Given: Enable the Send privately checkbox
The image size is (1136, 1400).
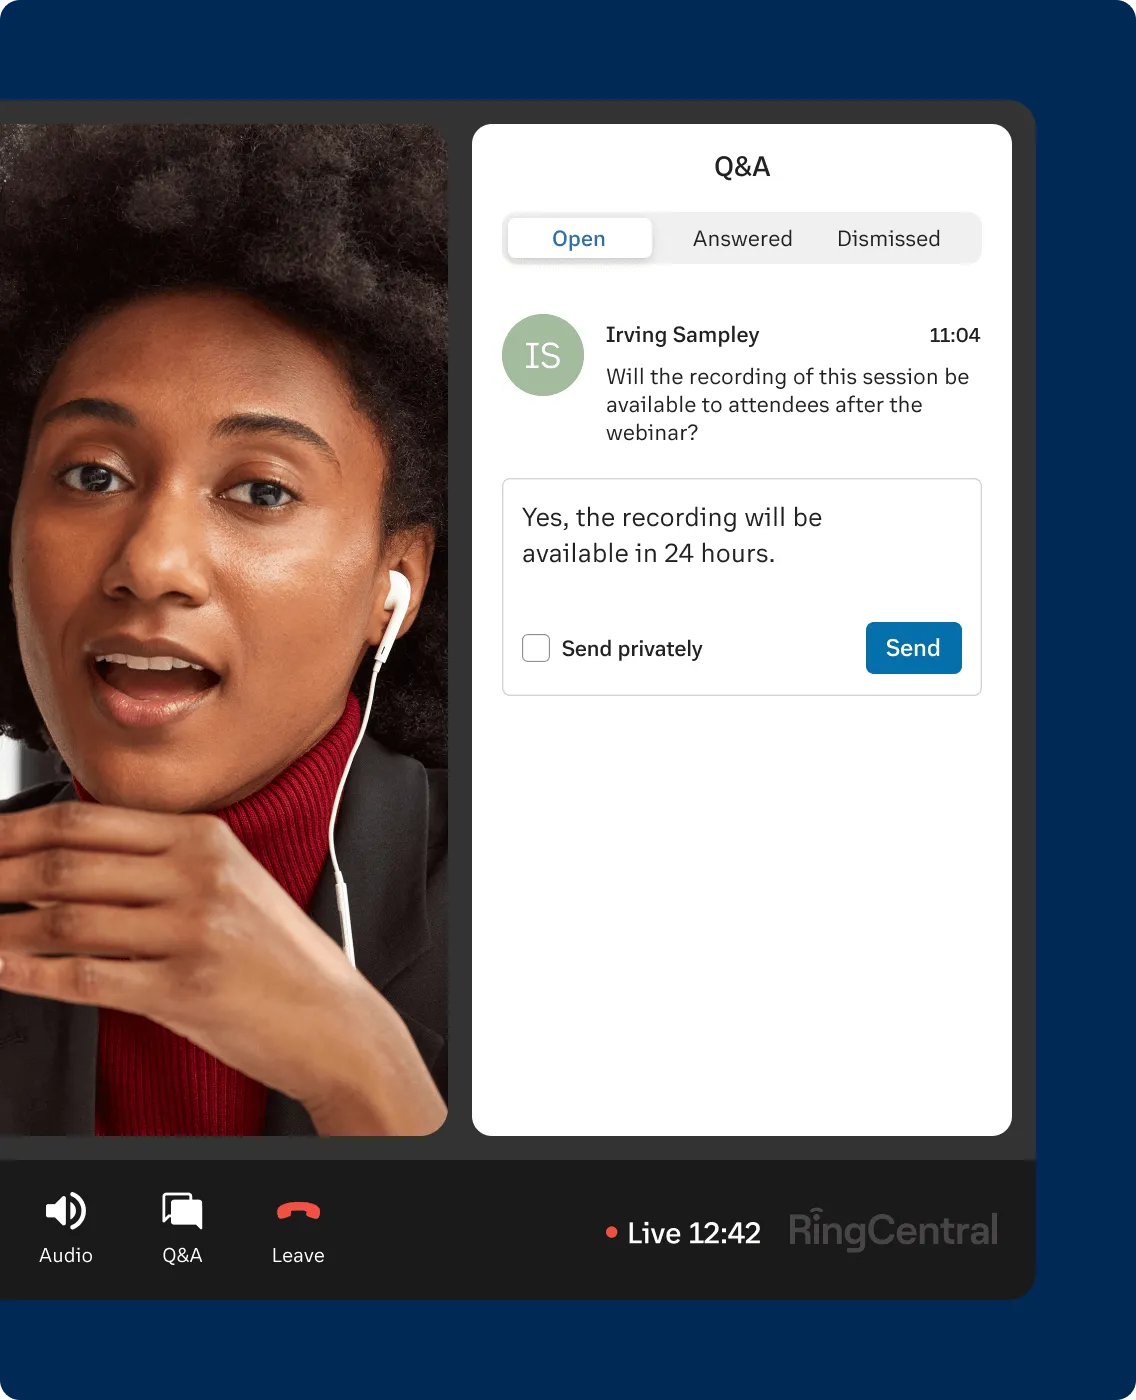Looking at the screenshot, I should [x=536, y=648].
